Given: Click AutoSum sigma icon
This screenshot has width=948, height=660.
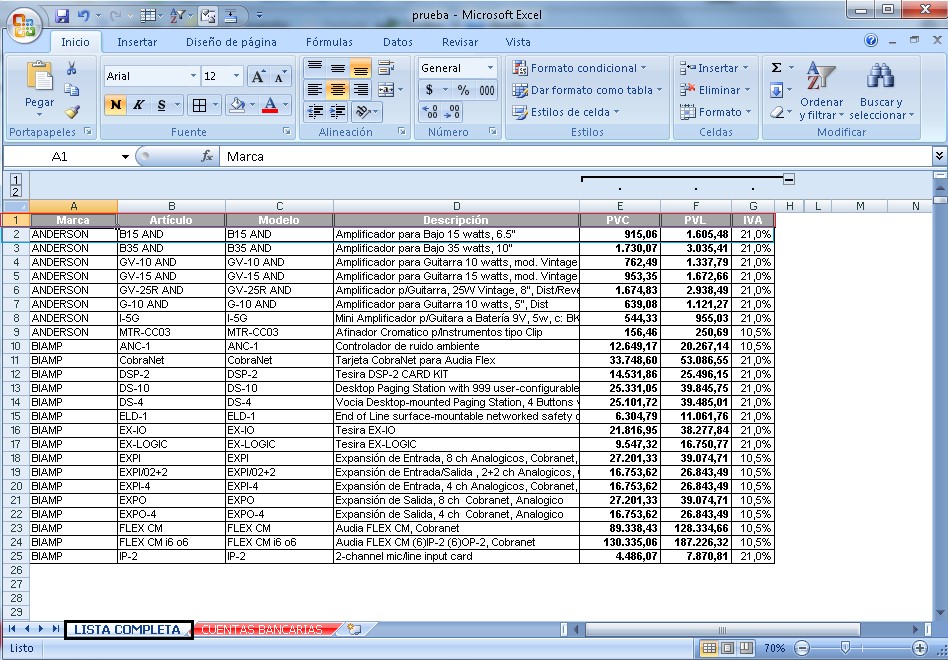Looking at the screenshot, I should coord(777,68).
